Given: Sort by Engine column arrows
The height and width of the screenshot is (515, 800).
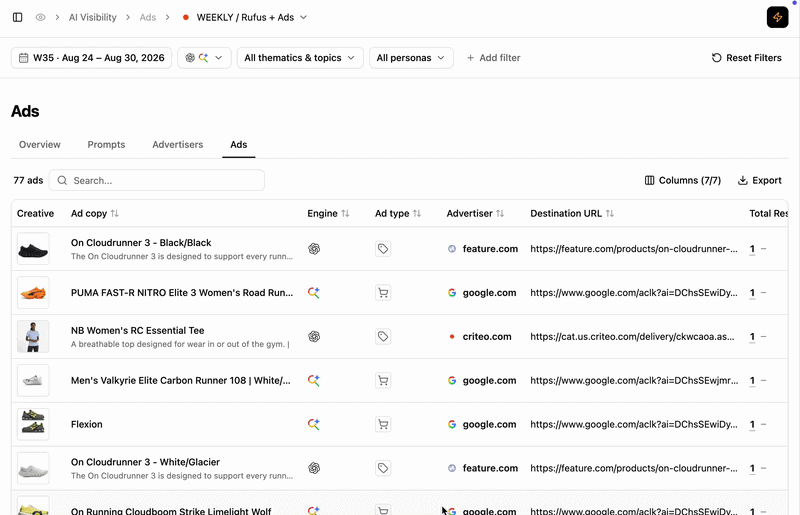Looking at the screenshot, I should pos(345,213).
